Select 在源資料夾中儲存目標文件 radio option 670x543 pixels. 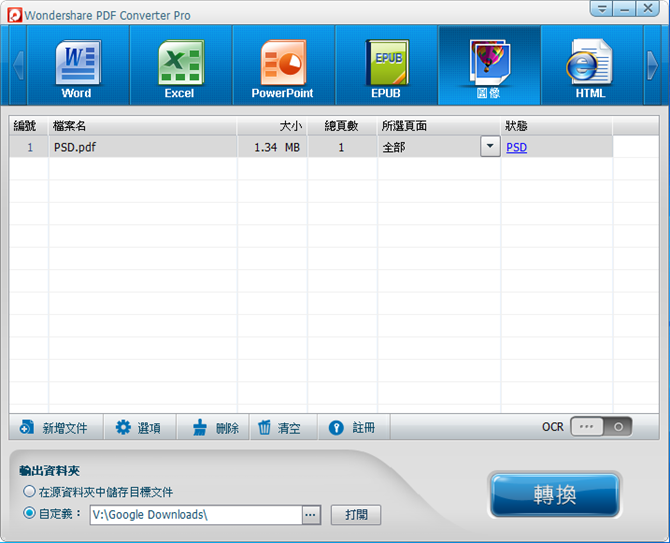point(29,491)
